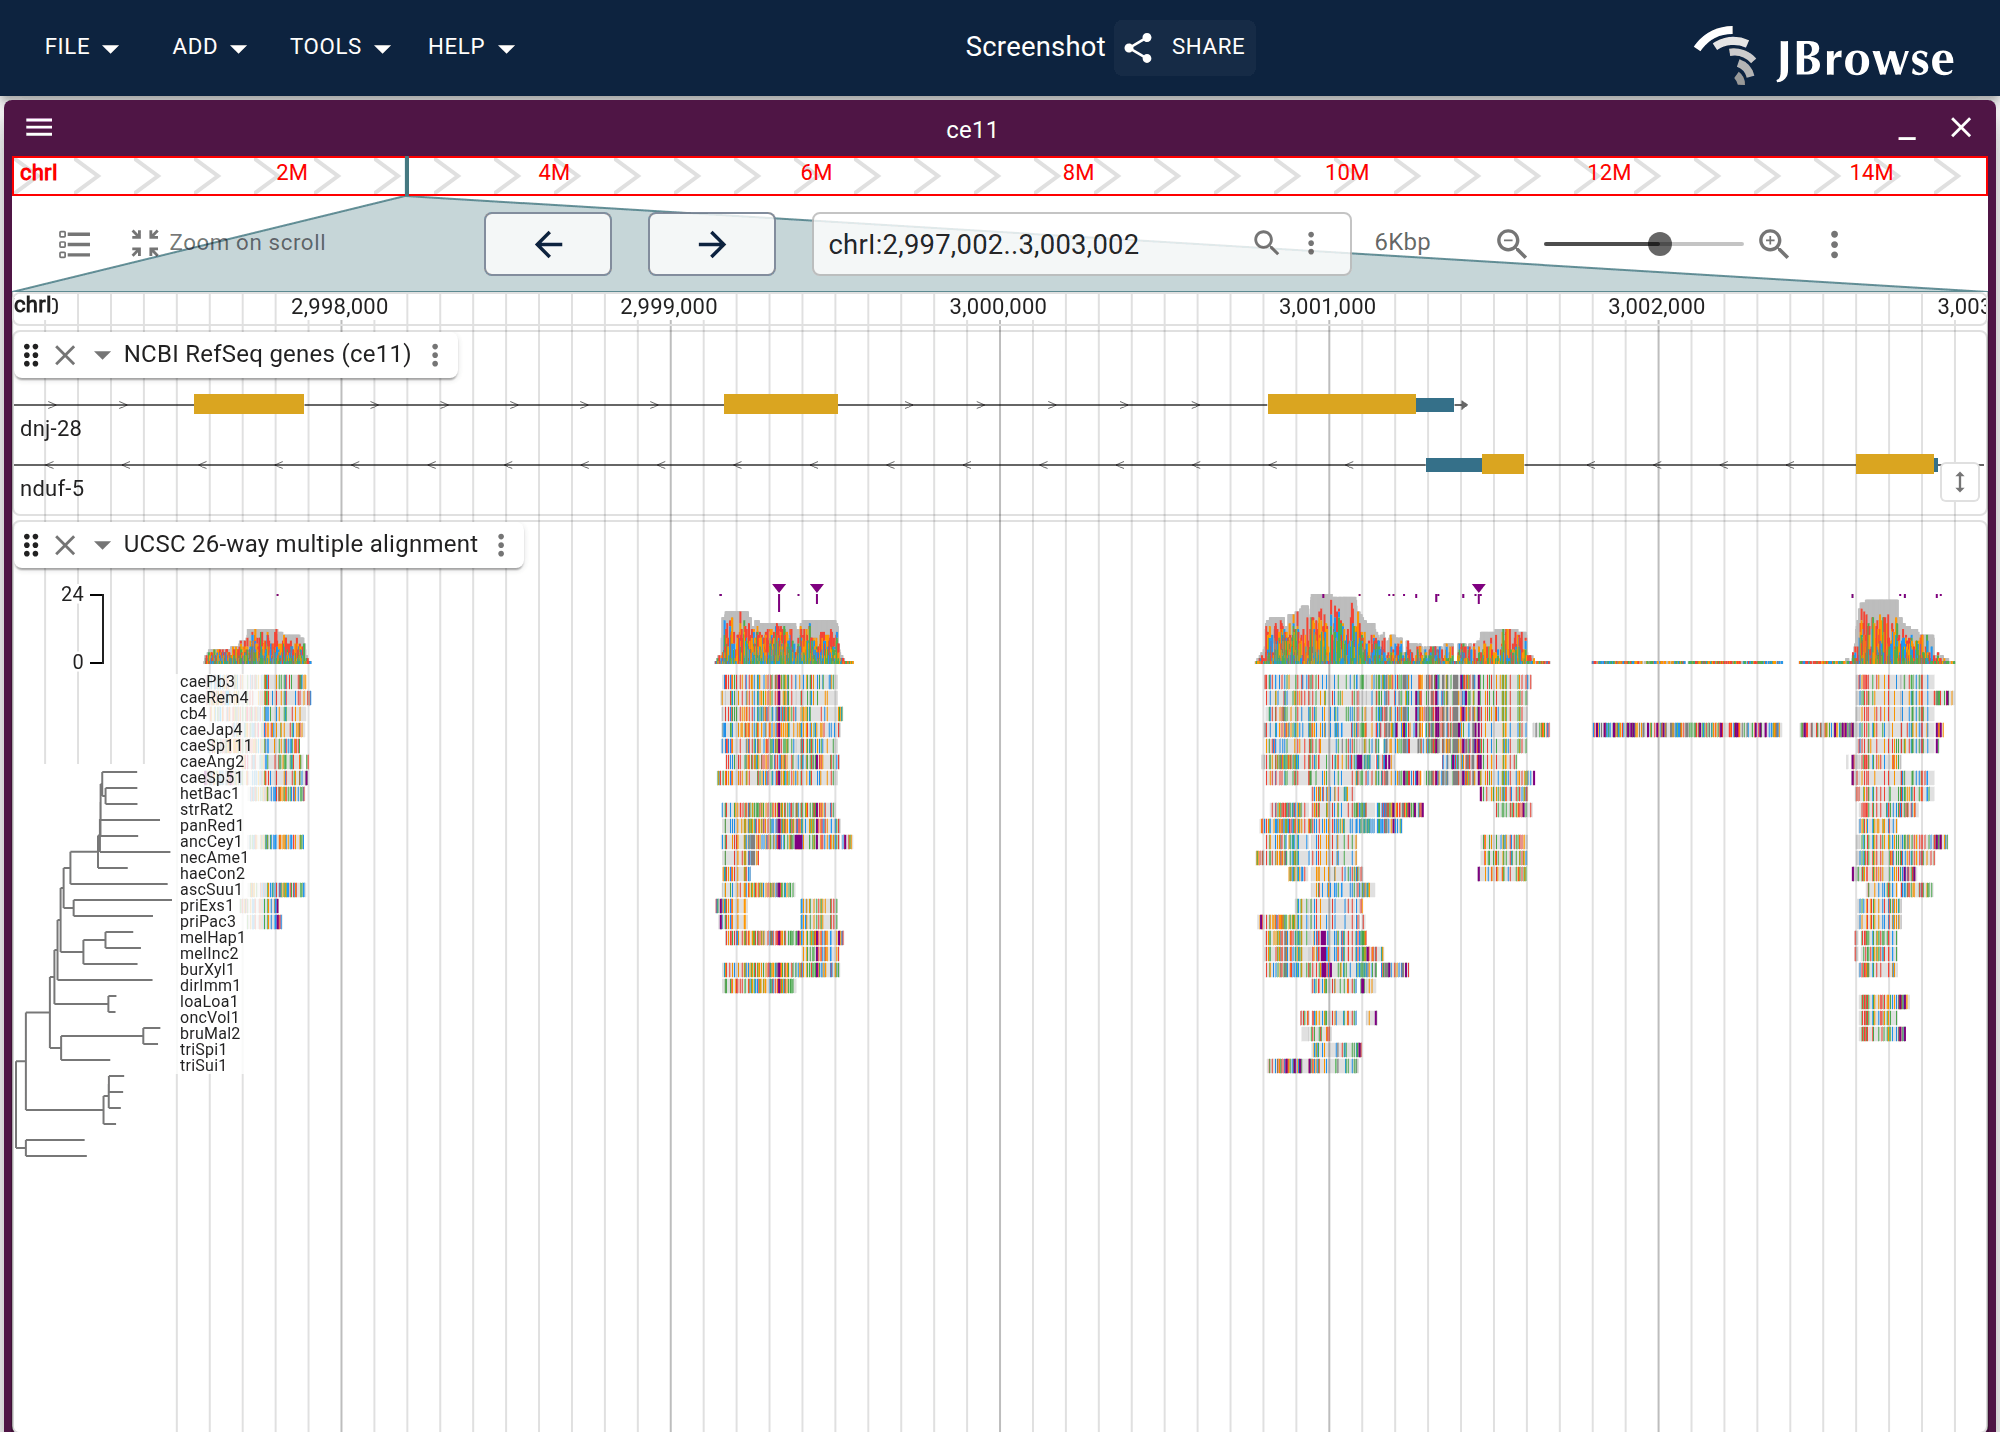Pan left with the back arrow button
Viewport: 2000px width, 1432px height.
click(x=548, y=244)
